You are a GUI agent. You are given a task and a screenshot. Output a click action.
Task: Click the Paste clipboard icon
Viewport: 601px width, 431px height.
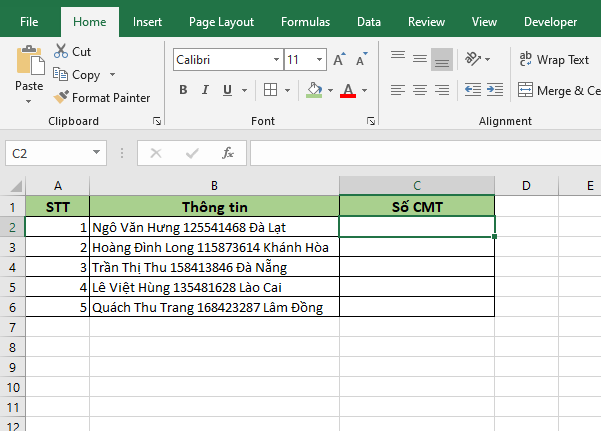click(x=29, y=60)
